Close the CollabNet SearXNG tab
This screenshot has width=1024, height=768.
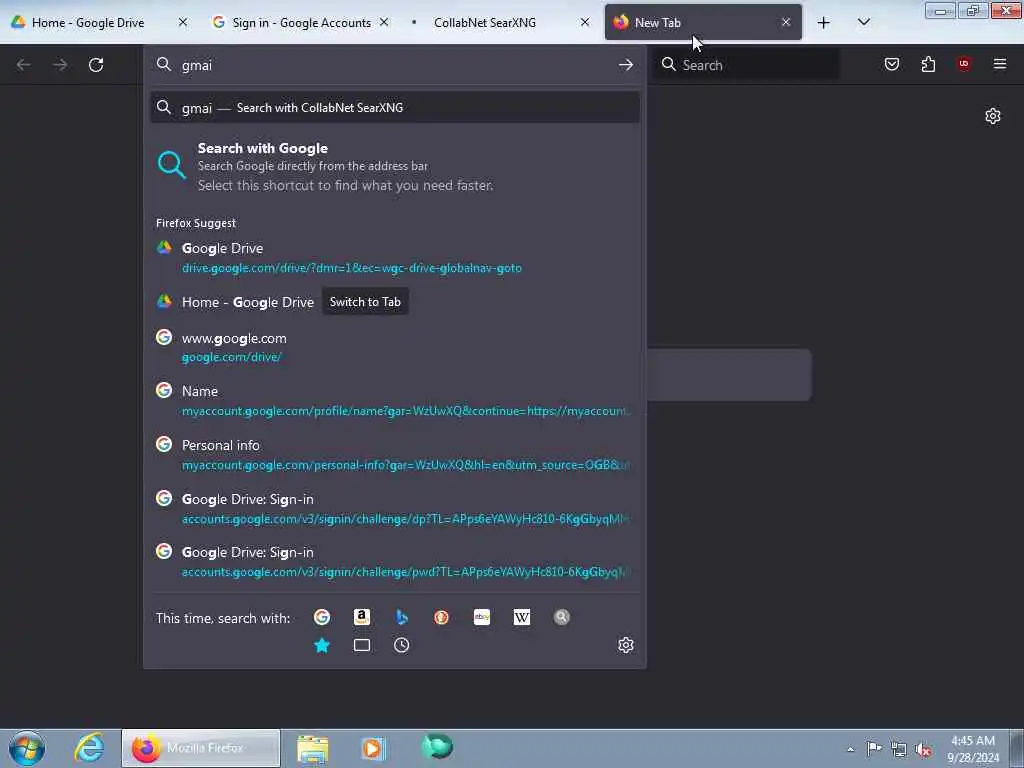[585, 22]
